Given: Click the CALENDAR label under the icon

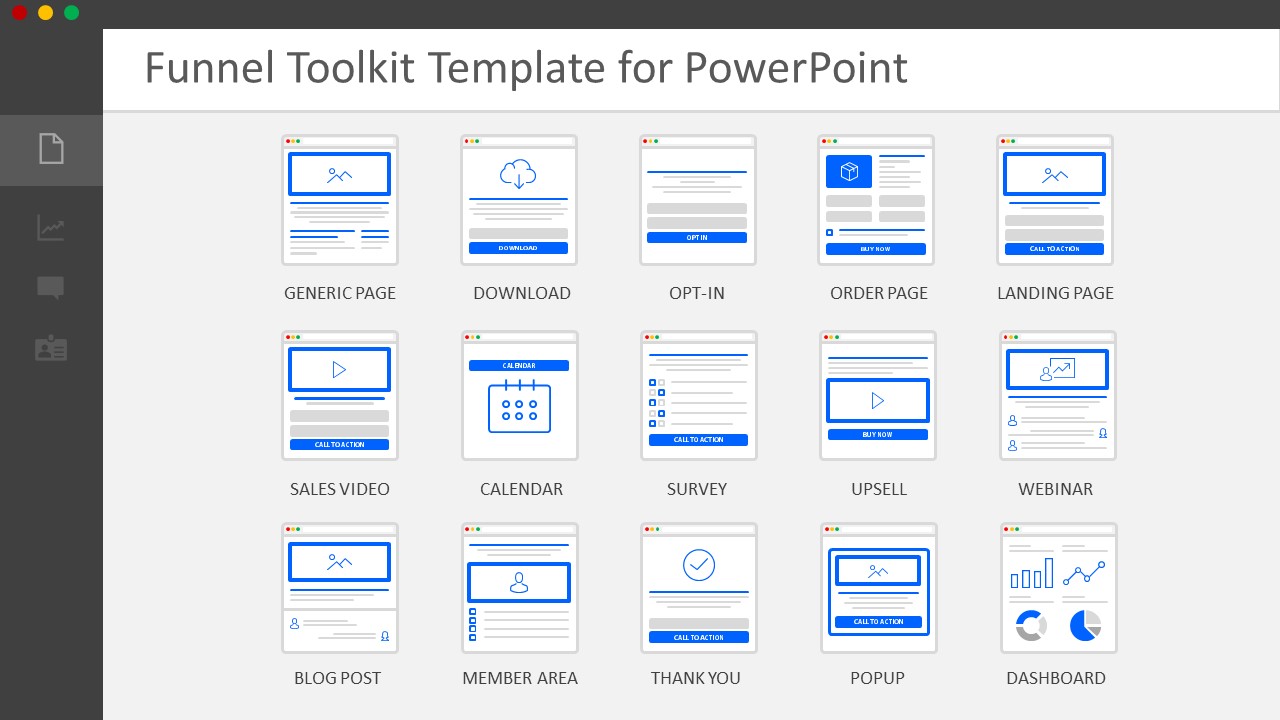Looking at the screenshot, I should (x=521, y=489).
